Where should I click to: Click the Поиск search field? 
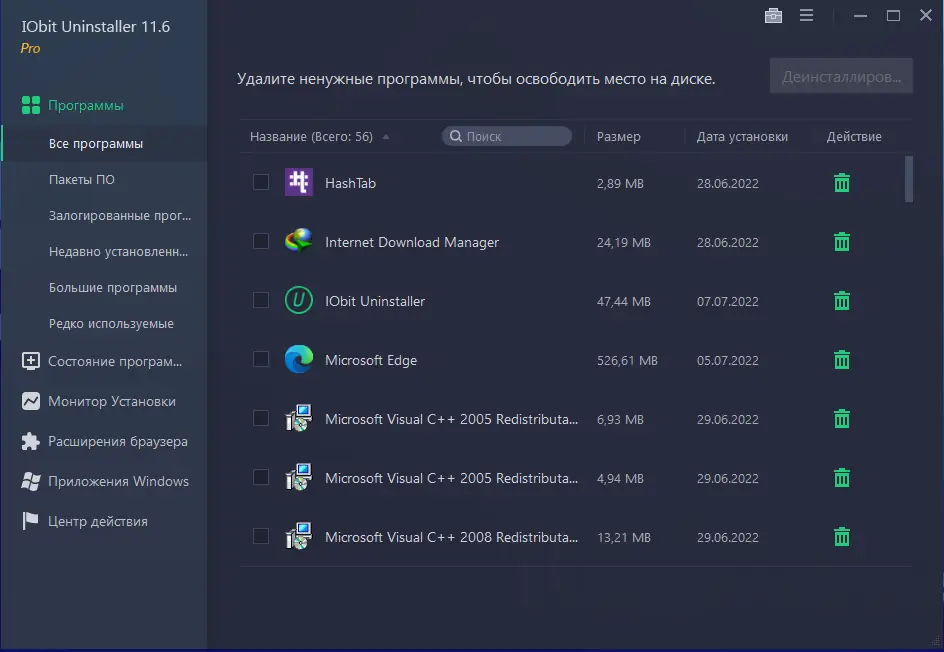[508, 136]
